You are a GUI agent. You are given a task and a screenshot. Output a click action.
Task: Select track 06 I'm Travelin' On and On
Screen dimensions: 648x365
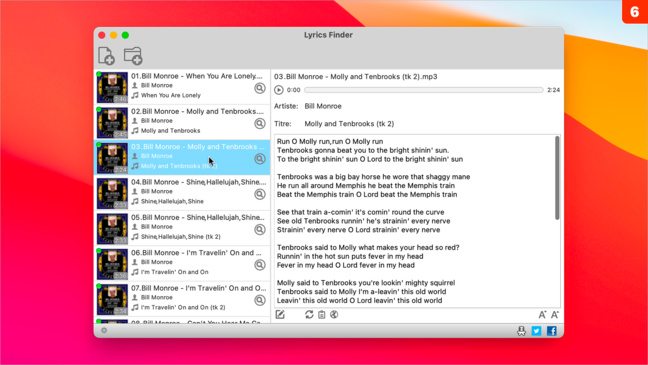click(x=182, y=264)
